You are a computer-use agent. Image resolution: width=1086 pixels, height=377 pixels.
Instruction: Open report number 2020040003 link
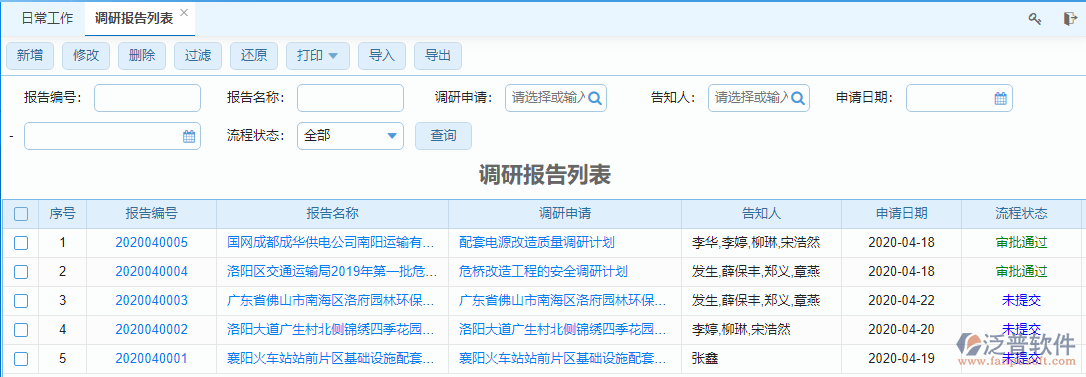pyautogui.click(x=152, y=301)
